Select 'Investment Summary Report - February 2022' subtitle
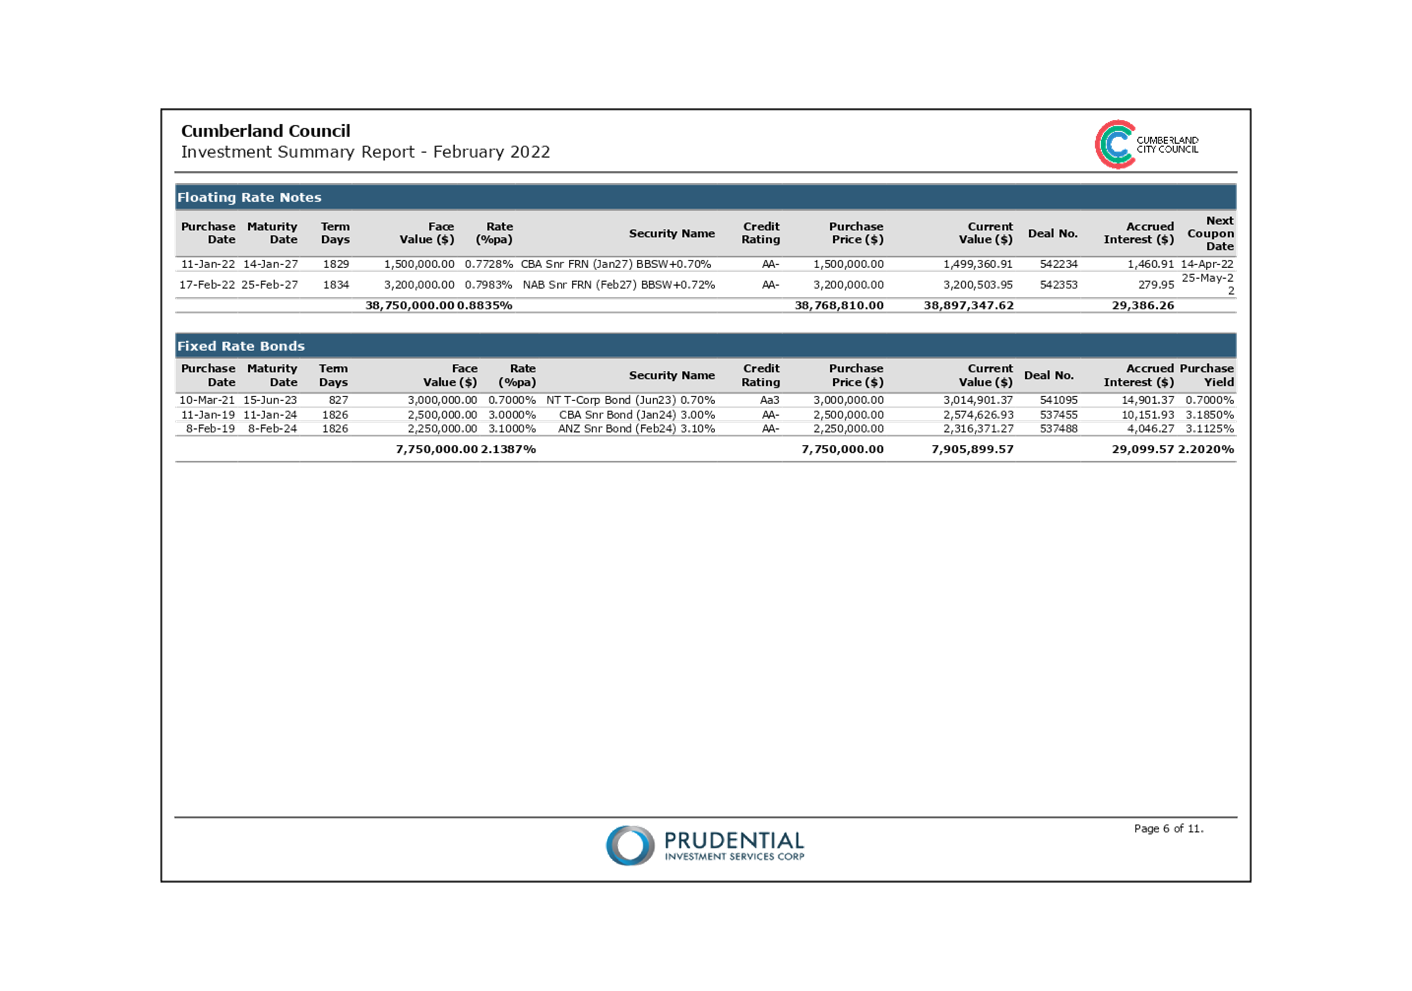Screen dimensions: 1412x991 pyautogui.click(x=366, y=152)
